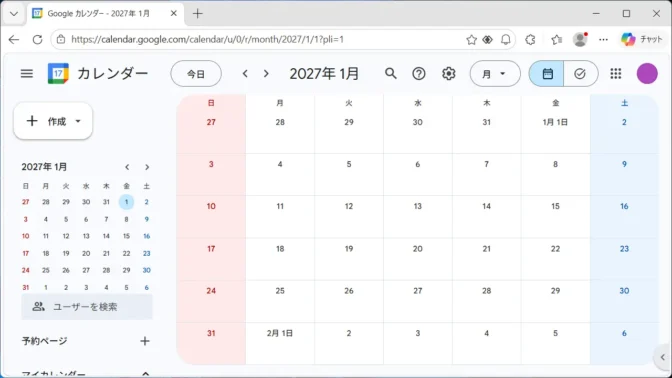Go to previous month in mini calendar

coord(127,167)
